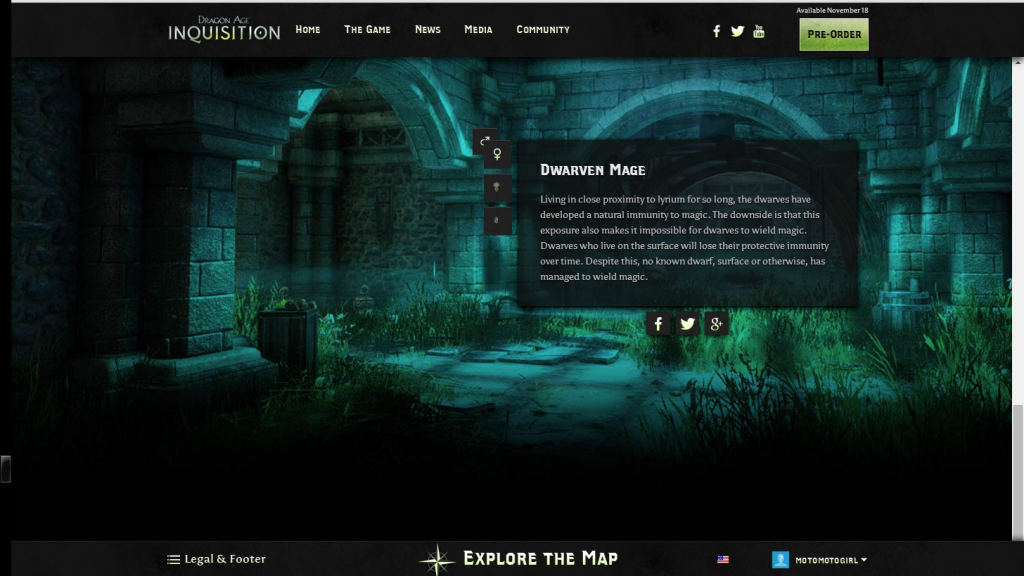Tweet the Dwarven Mage card
This screenshot has height=576, width=1024.
click(x=687, y=324)
